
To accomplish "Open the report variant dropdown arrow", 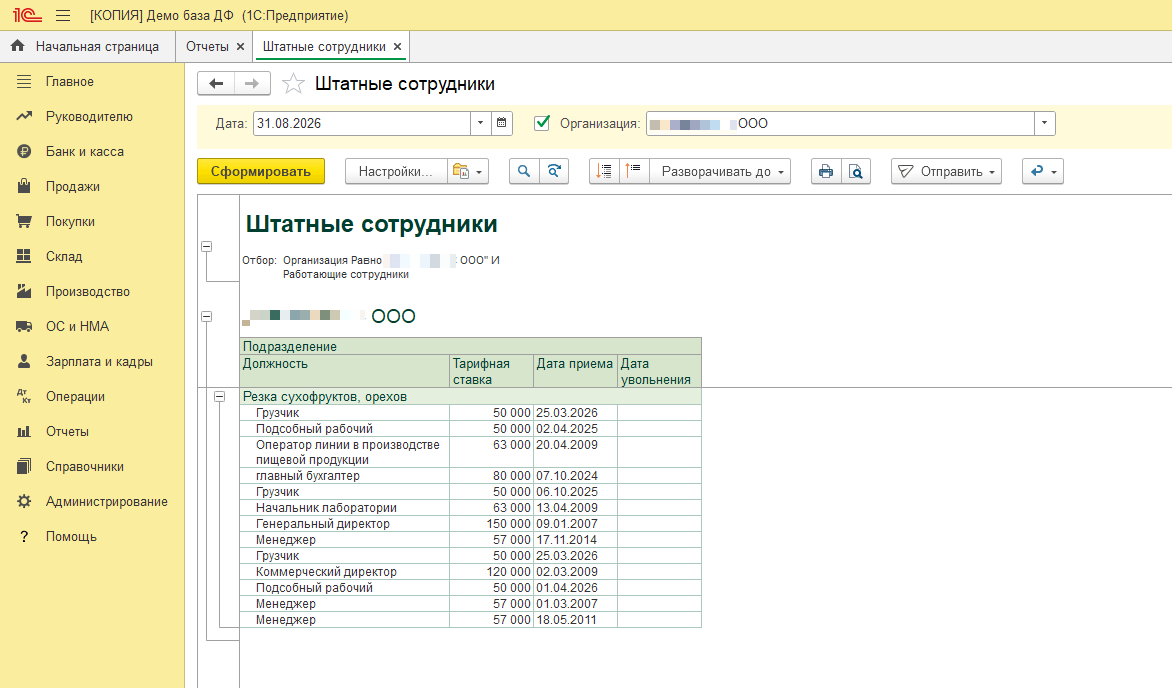I will (479, 171).
